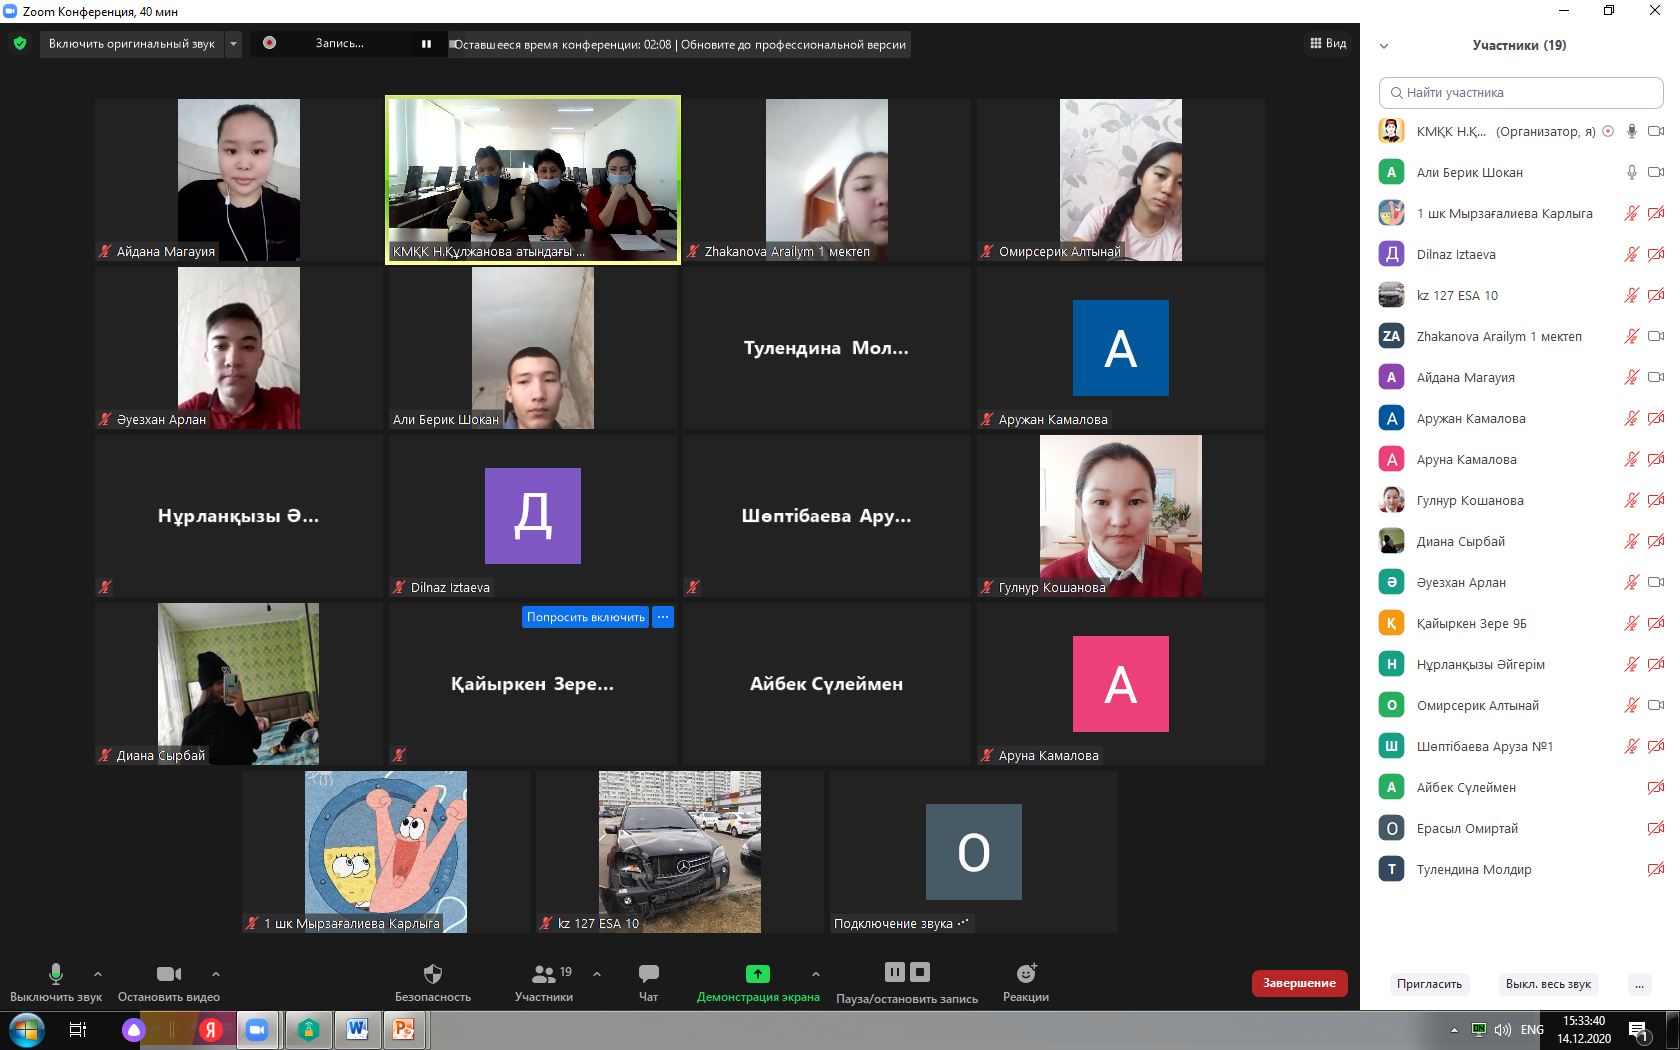Click the Найти участника search field
This screenshot has width=1680, height=1050.
1520,93
